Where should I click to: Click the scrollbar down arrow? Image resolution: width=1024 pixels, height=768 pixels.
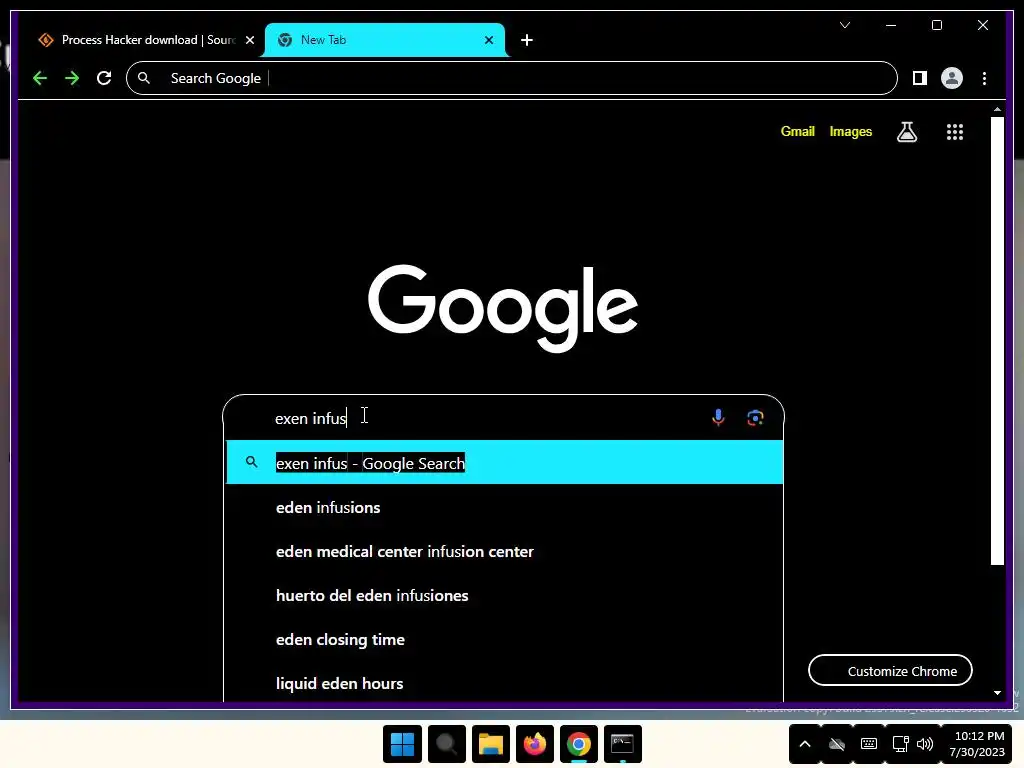(997, 693)
